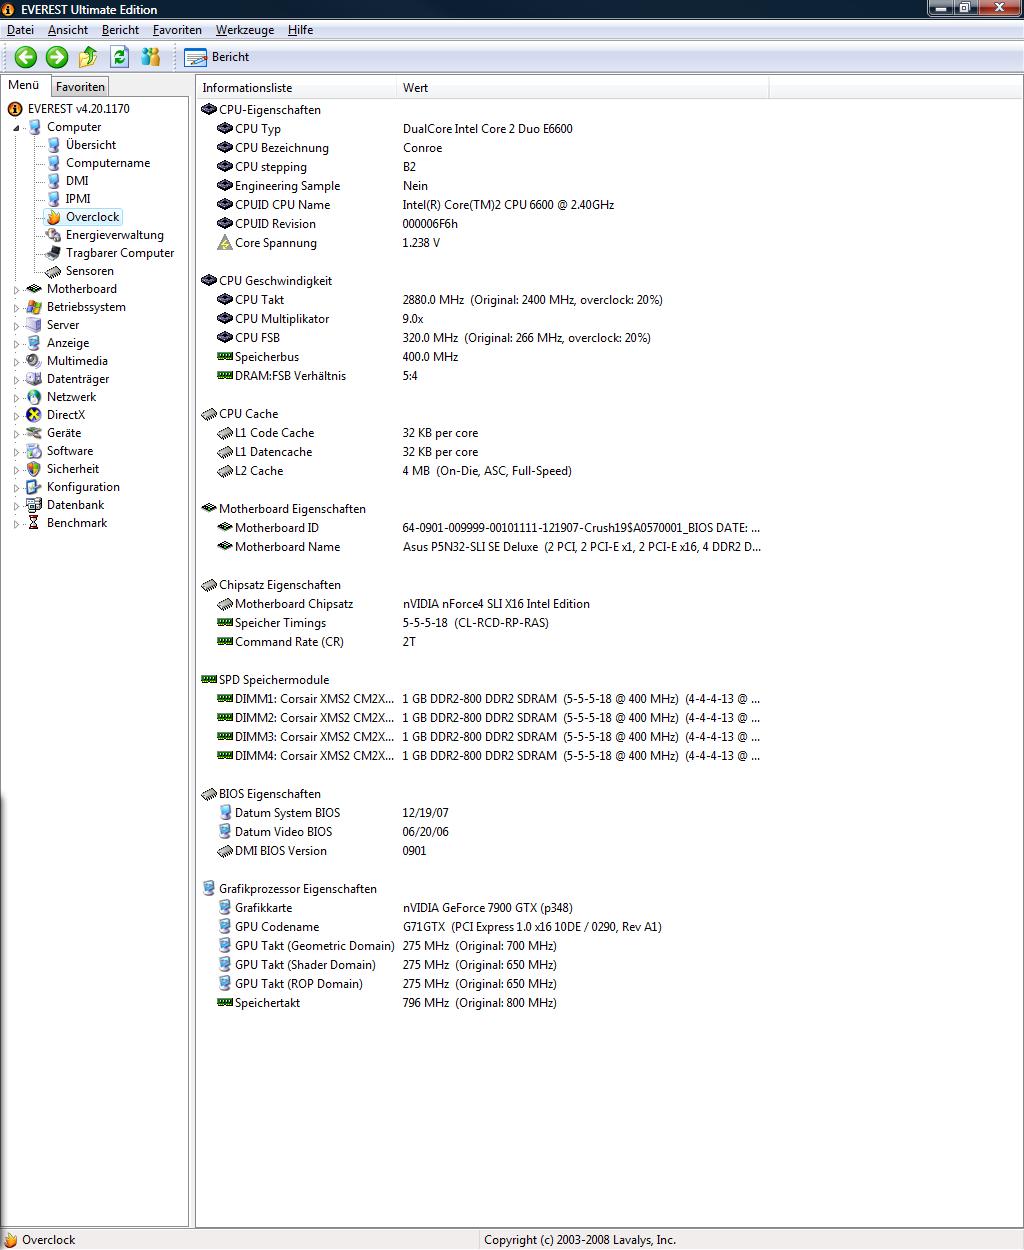This screenshot has height=1250, width=1024.
Task: Select the L2 Cache row
Action: coord(481,471)
